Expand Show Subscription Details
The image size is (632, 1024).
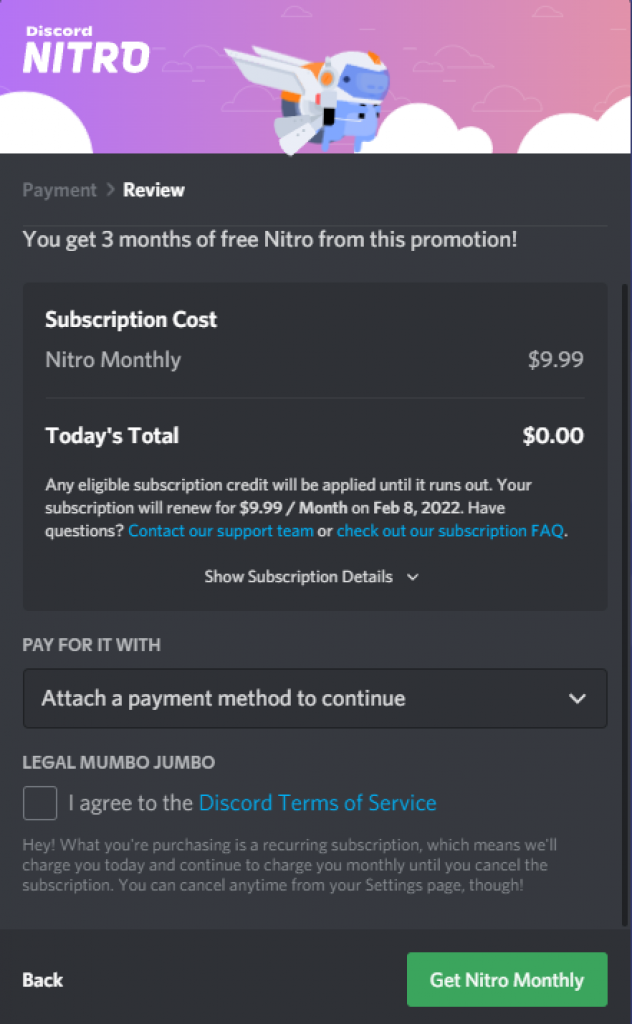298,577
